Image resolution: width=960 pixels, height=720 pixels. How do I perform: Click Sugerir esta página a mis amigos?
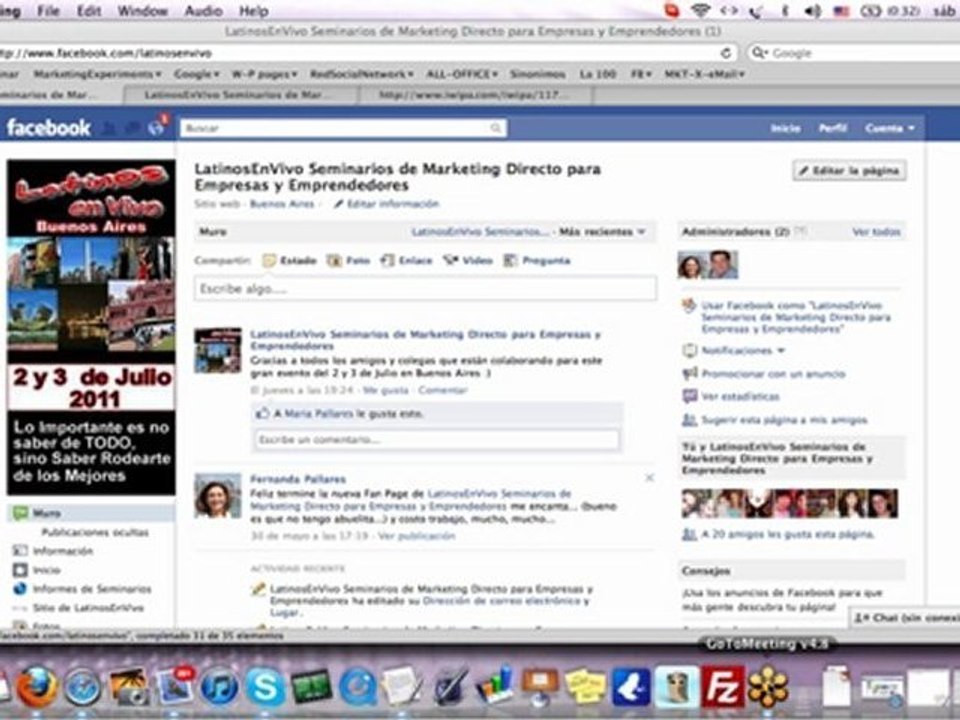click(784, 420)
